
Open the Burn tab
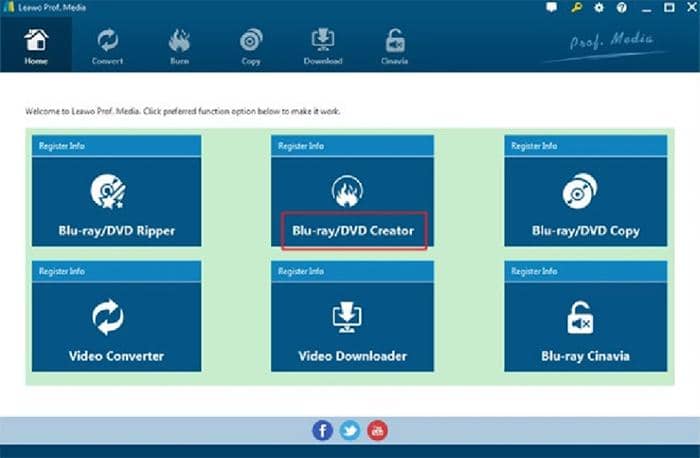tap(179, 46)
